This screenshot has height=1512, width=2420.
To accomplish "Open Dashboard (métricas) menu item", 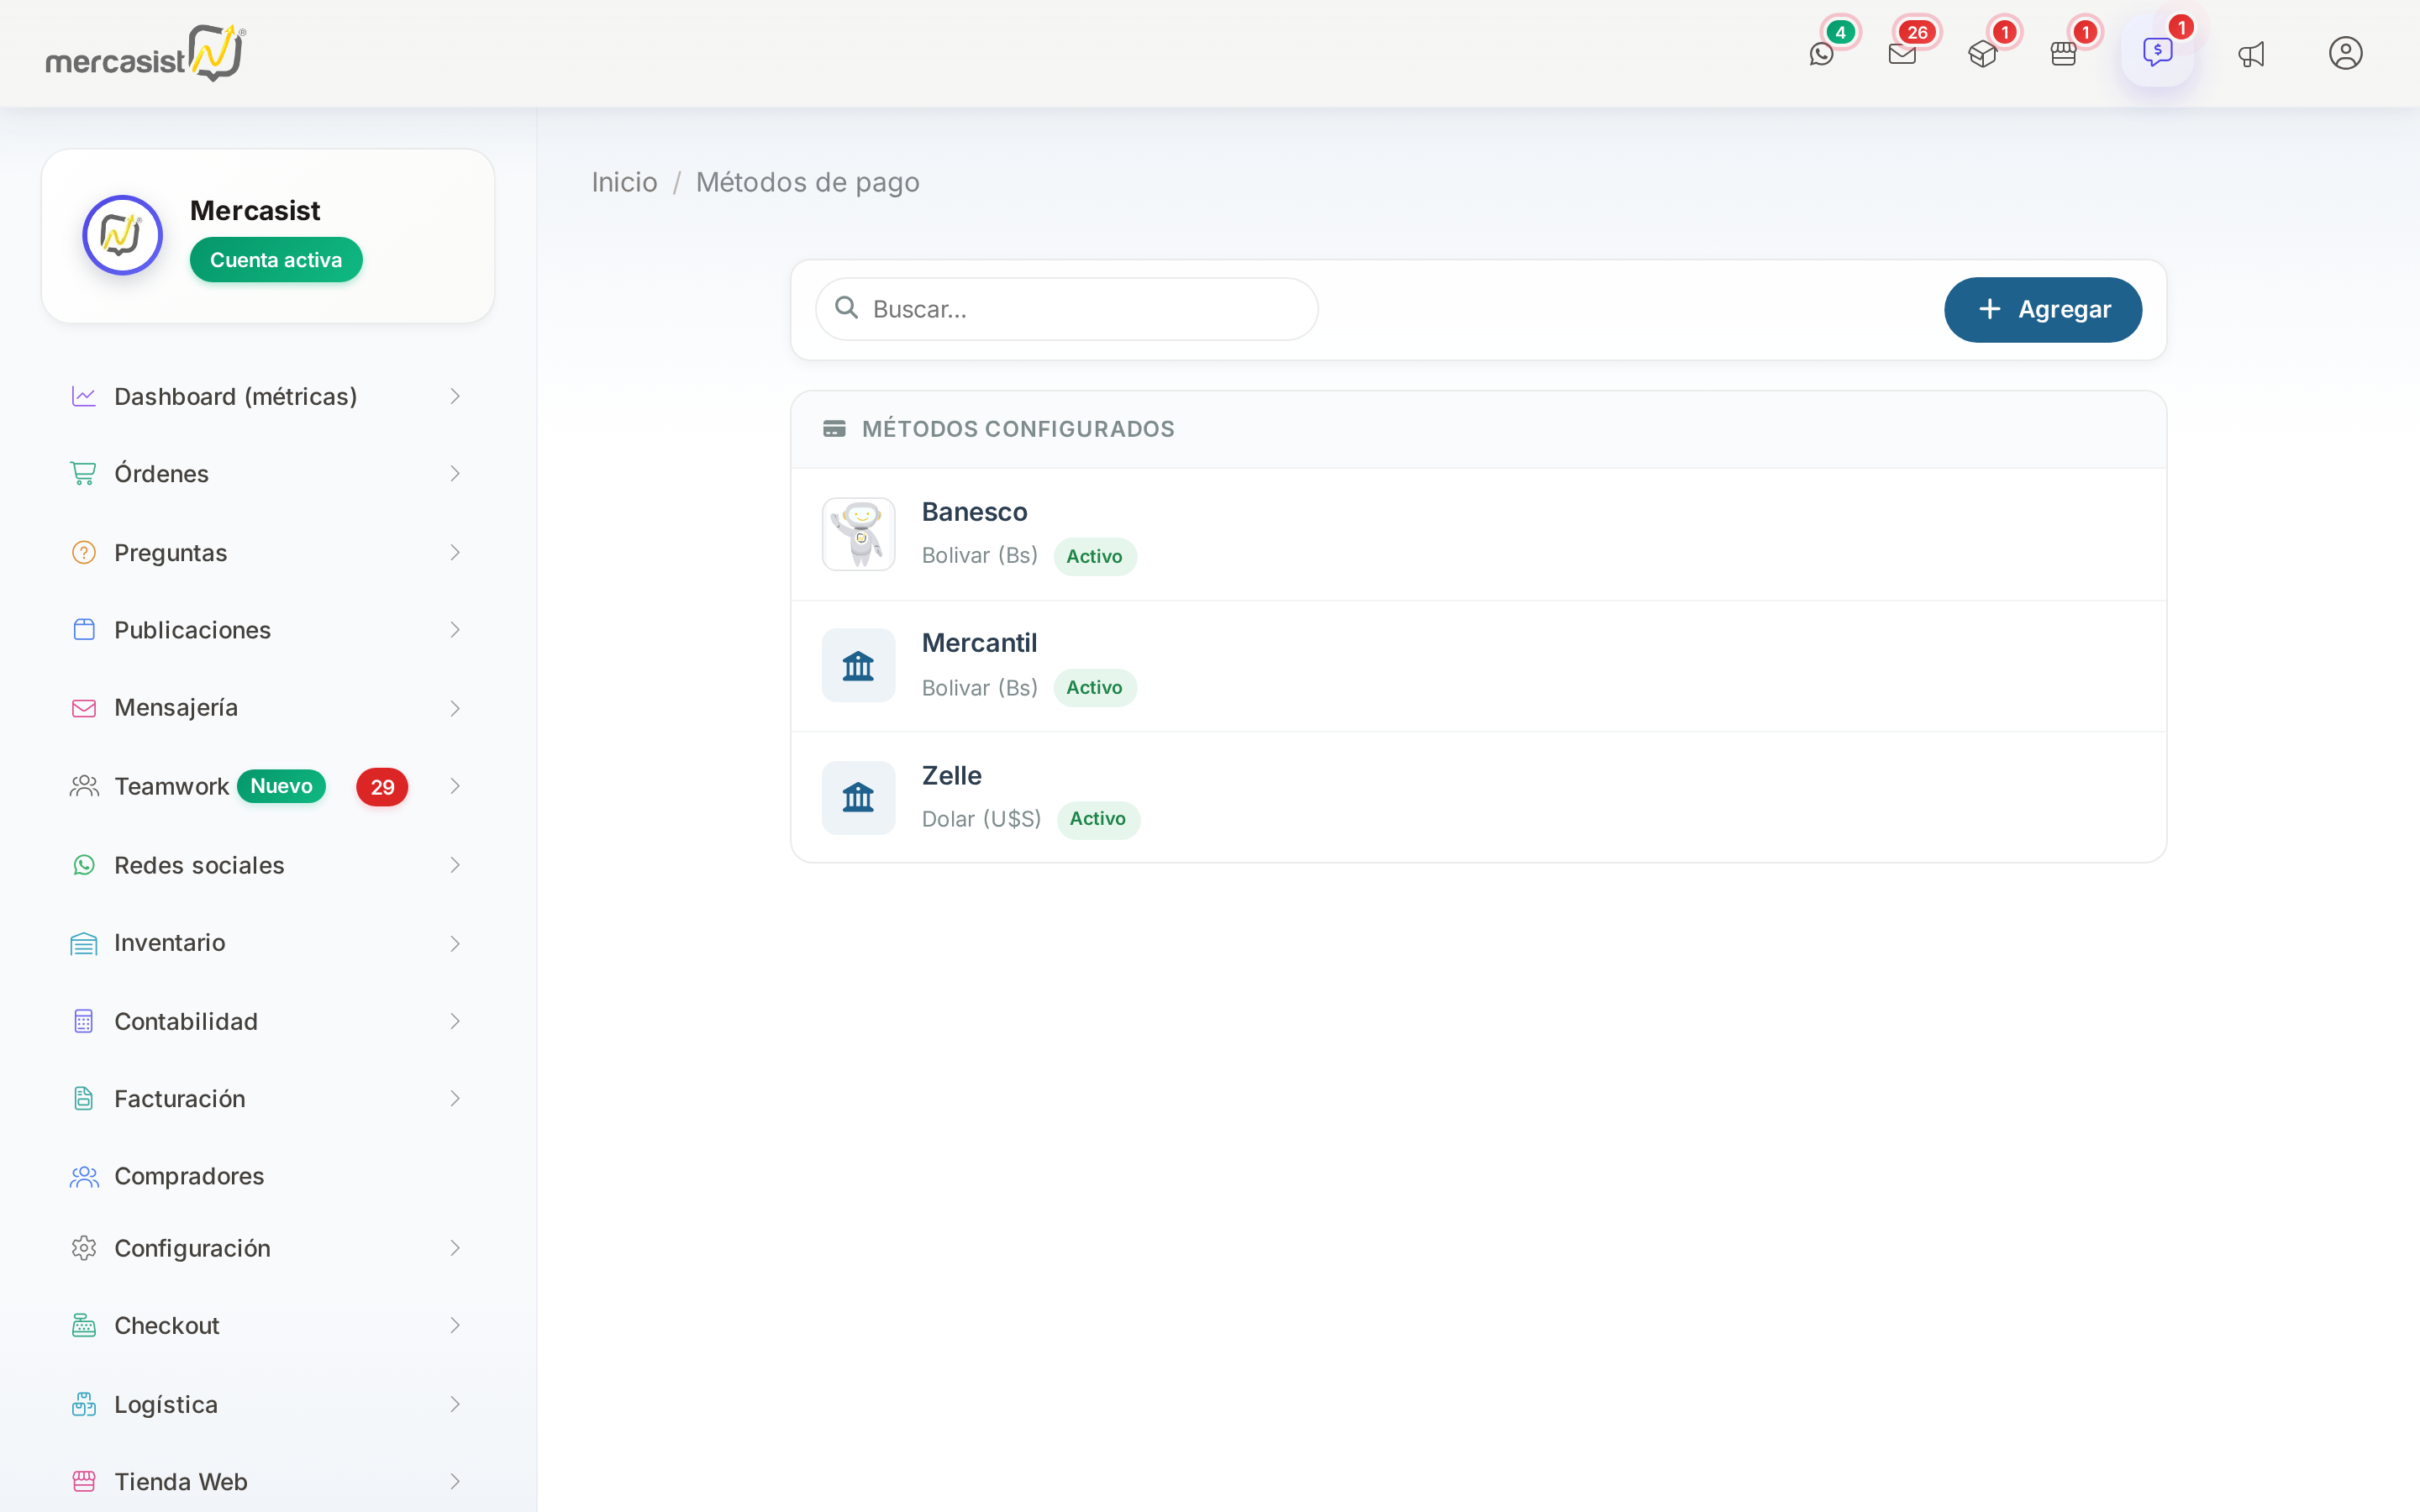I will pos(268,397).
